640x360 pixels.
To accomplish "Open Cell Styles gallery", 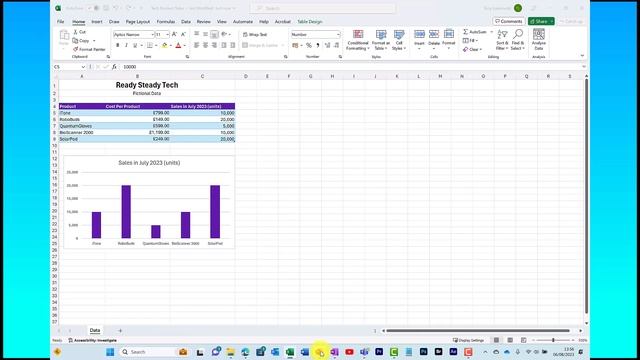I will pyautogui.click(x=399, y=40).
